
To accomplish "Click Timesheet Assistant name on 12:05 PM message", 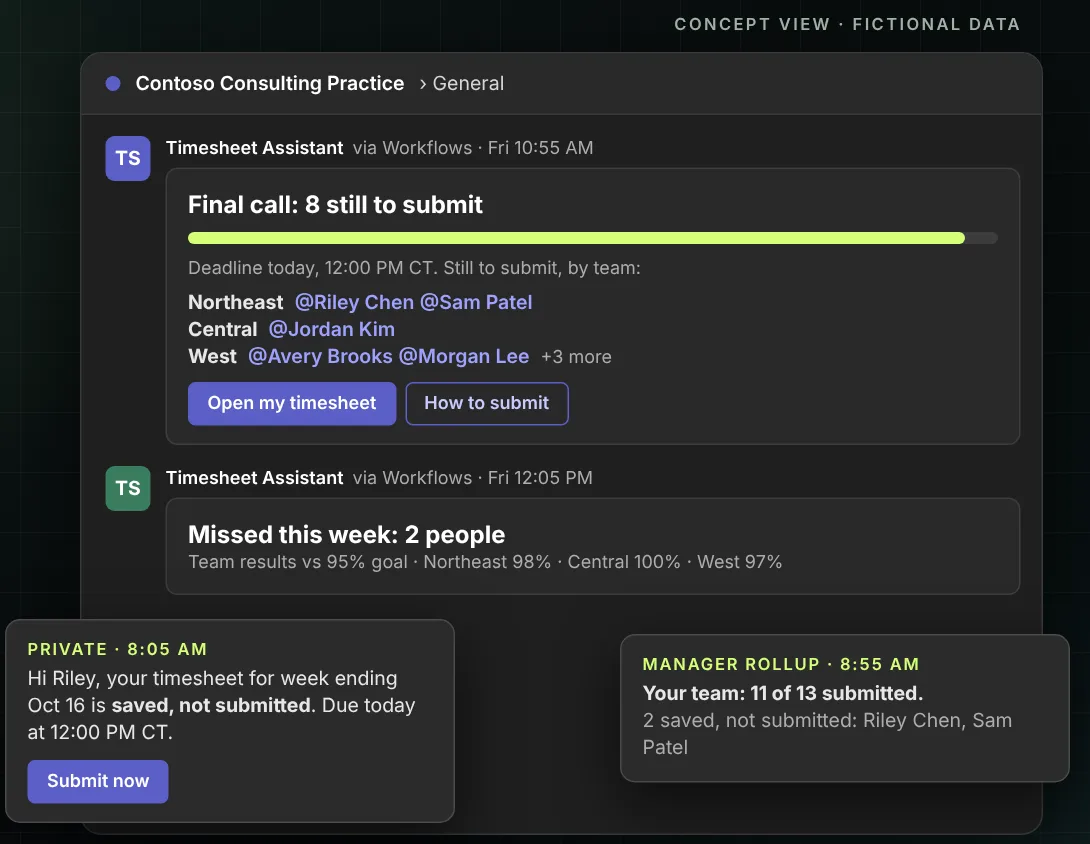I will 254,478.
